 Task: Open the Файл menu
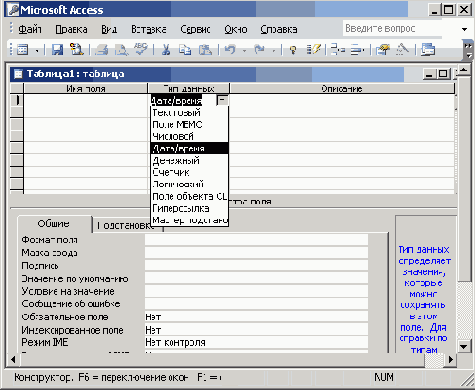30,29
